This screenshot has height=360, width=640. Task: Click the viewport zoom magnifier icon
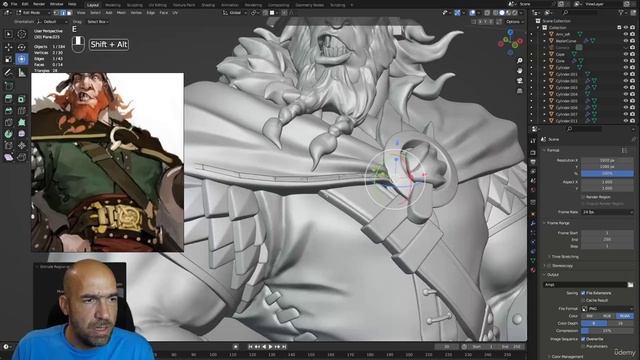pyautogui.click(x=520, y=60)
